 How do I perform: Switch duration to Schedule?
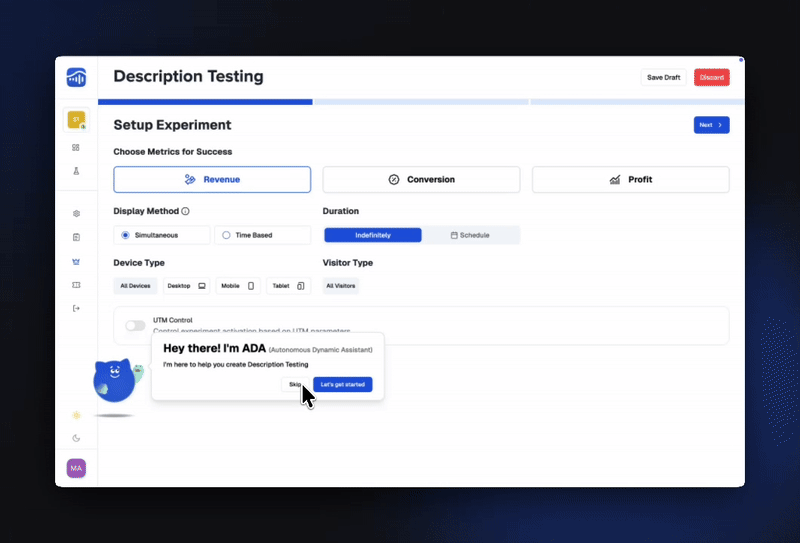pos(470,235)
